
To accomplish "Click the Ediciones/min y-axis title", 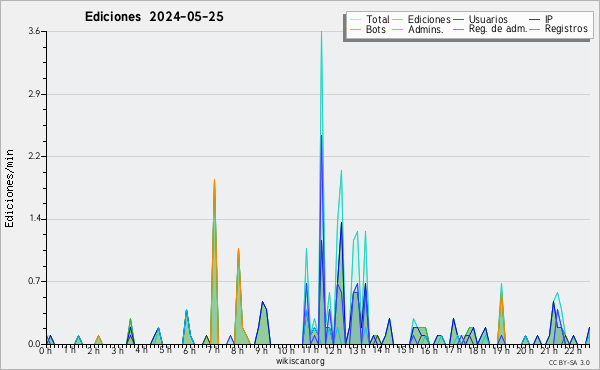I will [10, 188].
